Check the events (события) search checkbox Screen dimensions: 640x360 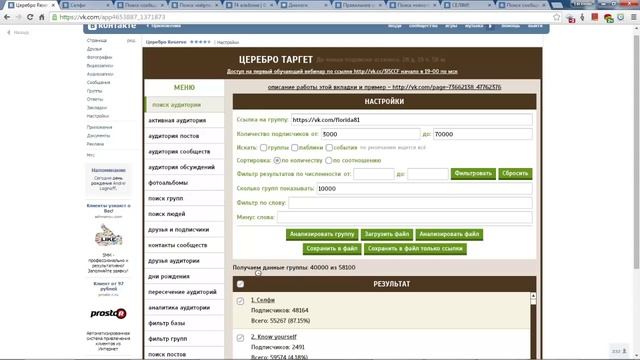click(329, 147)
